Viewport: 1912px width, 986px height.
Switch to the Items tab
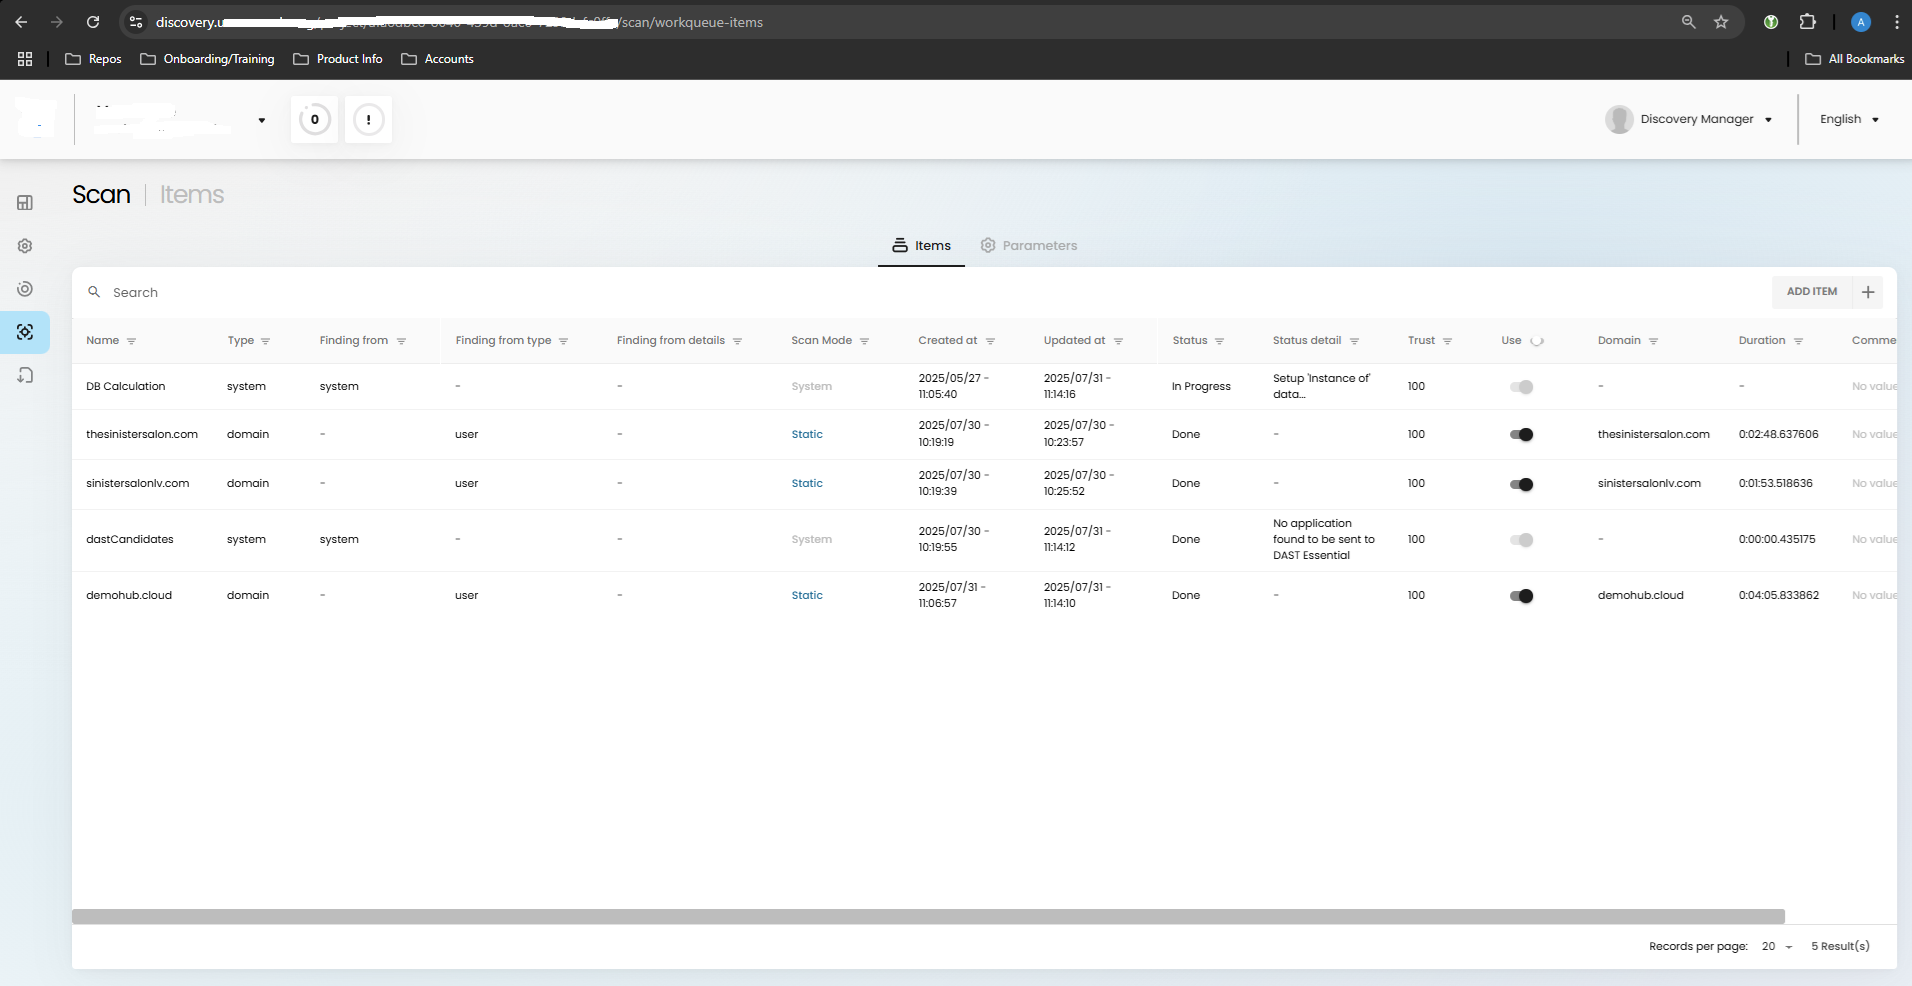click(921, 246)
